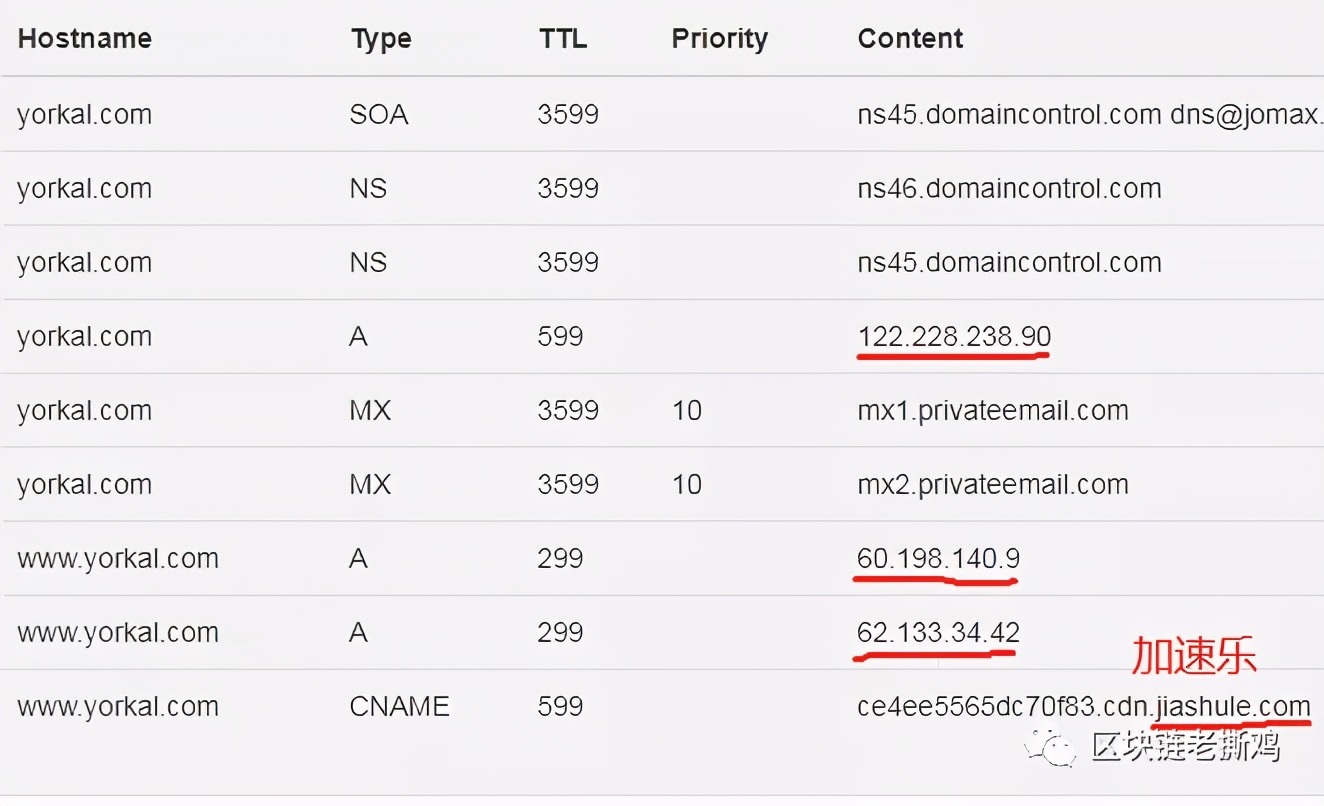
Task: Click mx1.privateemail.com entry
Action: (x=993, y=411)
